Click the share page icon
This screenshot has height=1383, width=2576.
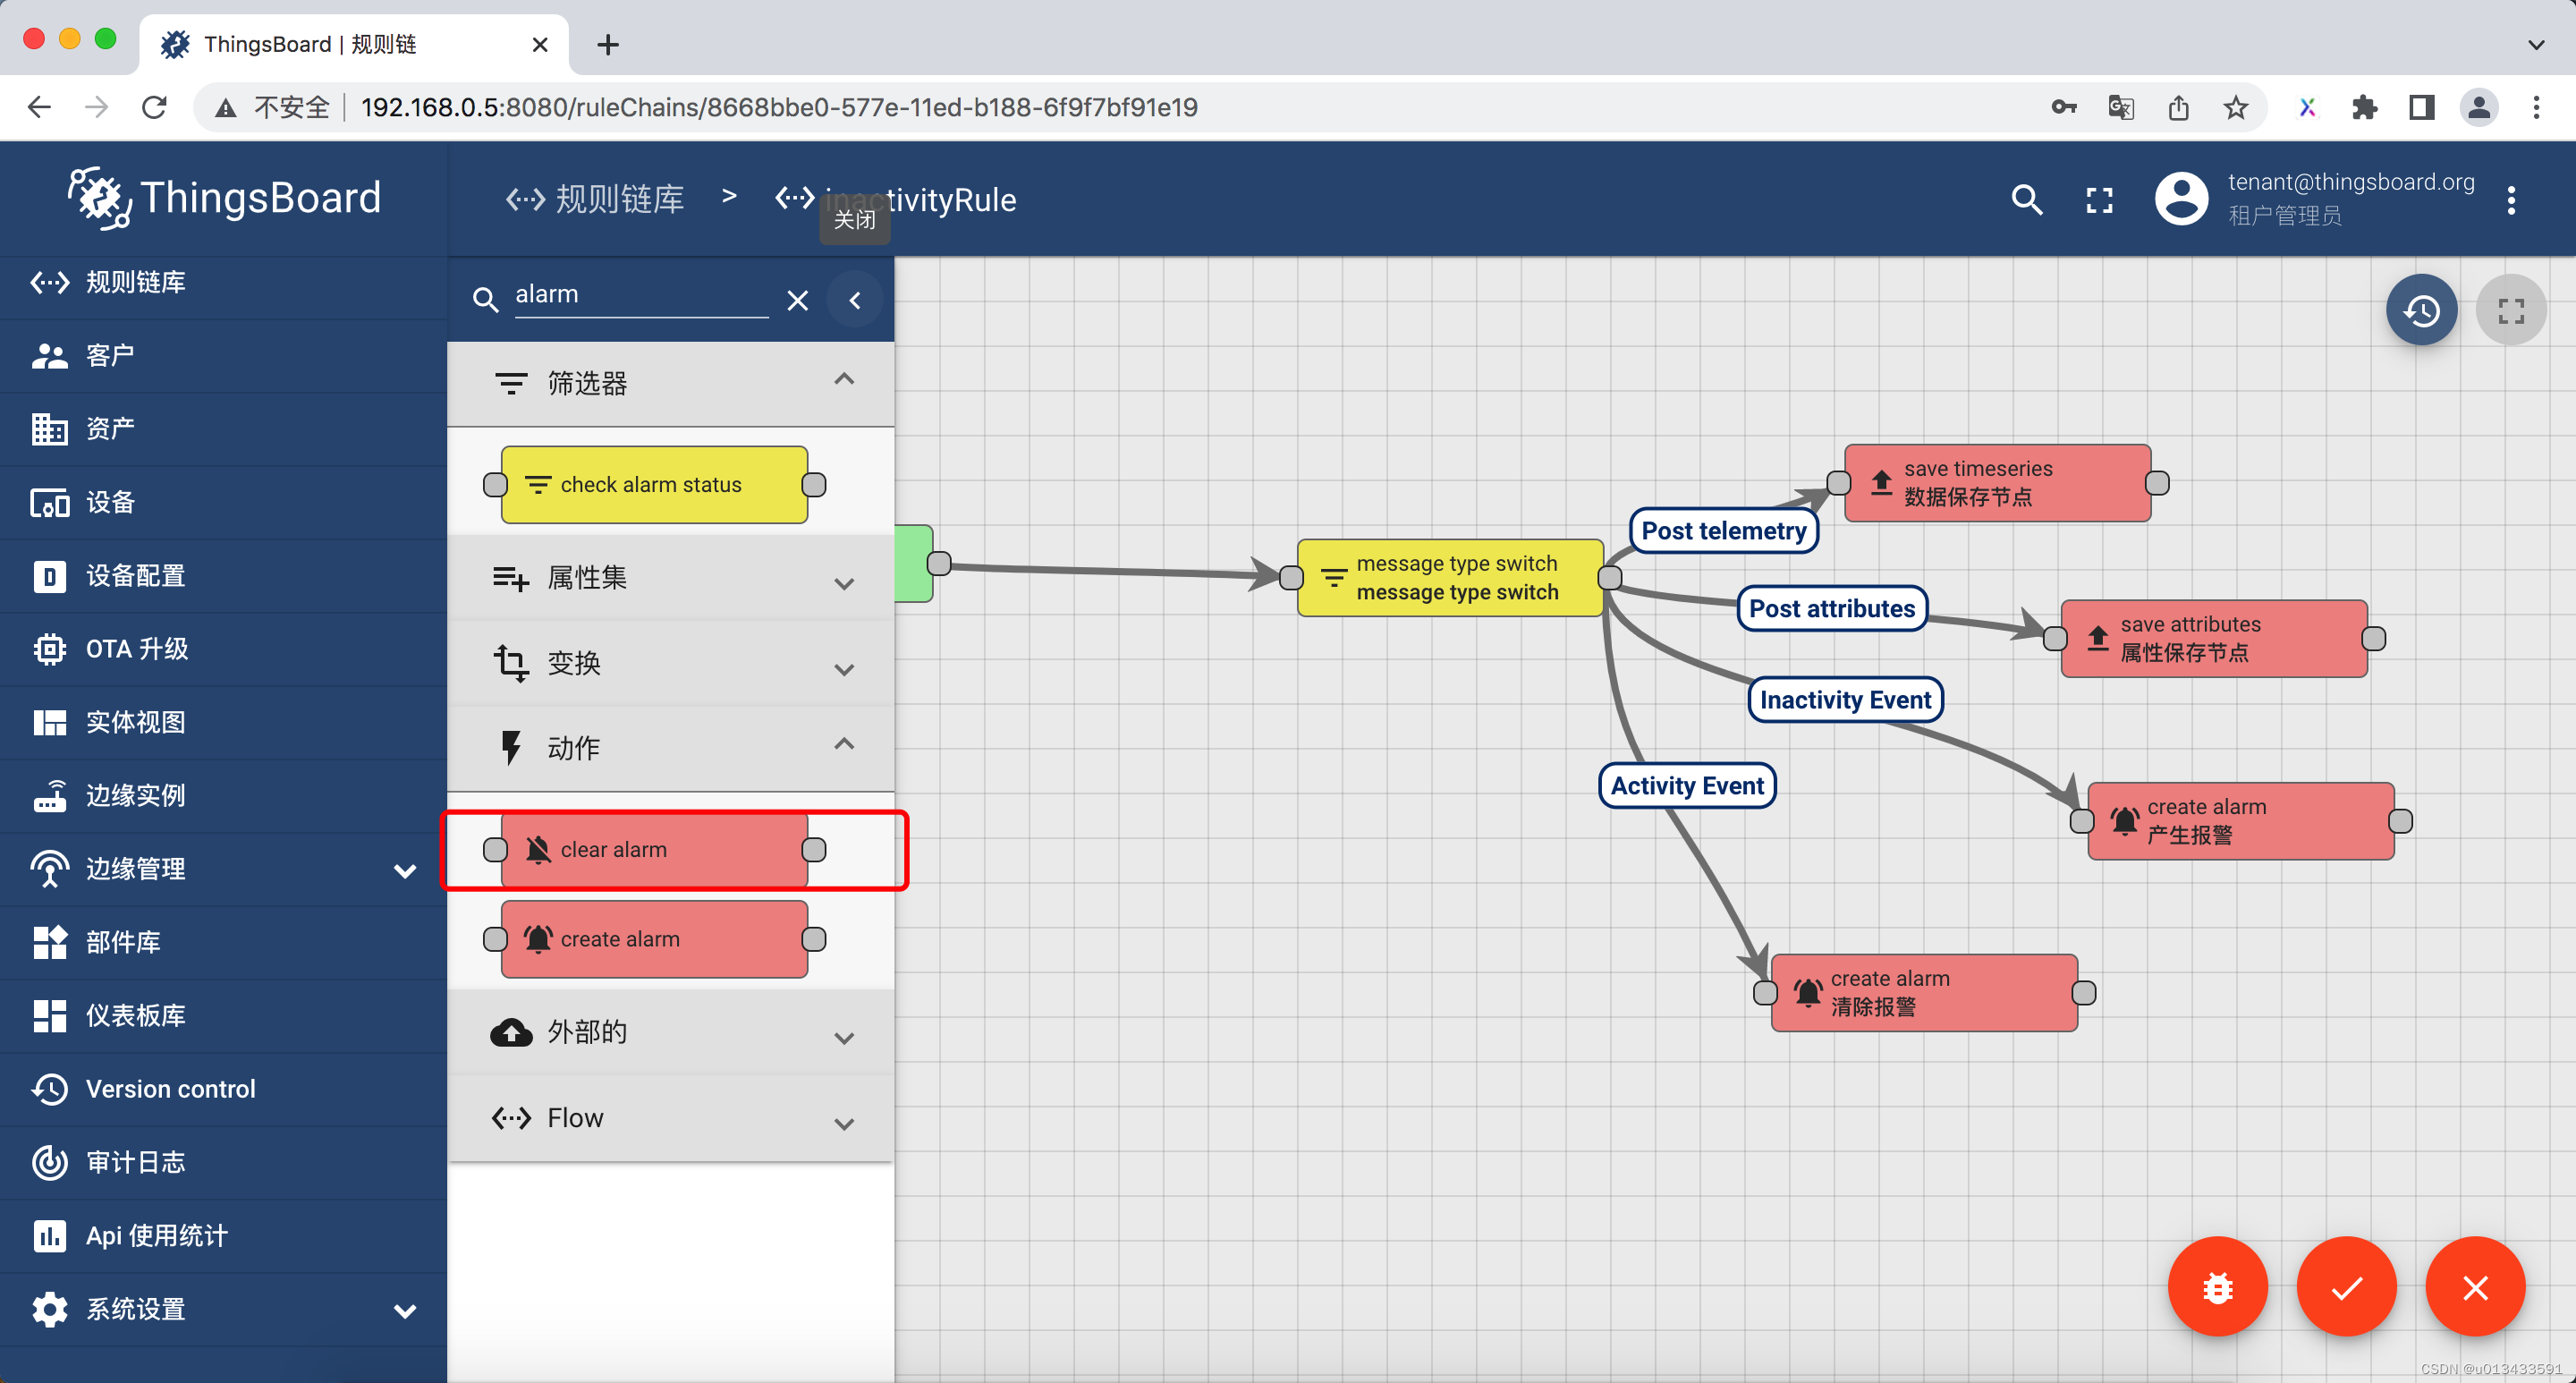click(x=2179, y=107)
